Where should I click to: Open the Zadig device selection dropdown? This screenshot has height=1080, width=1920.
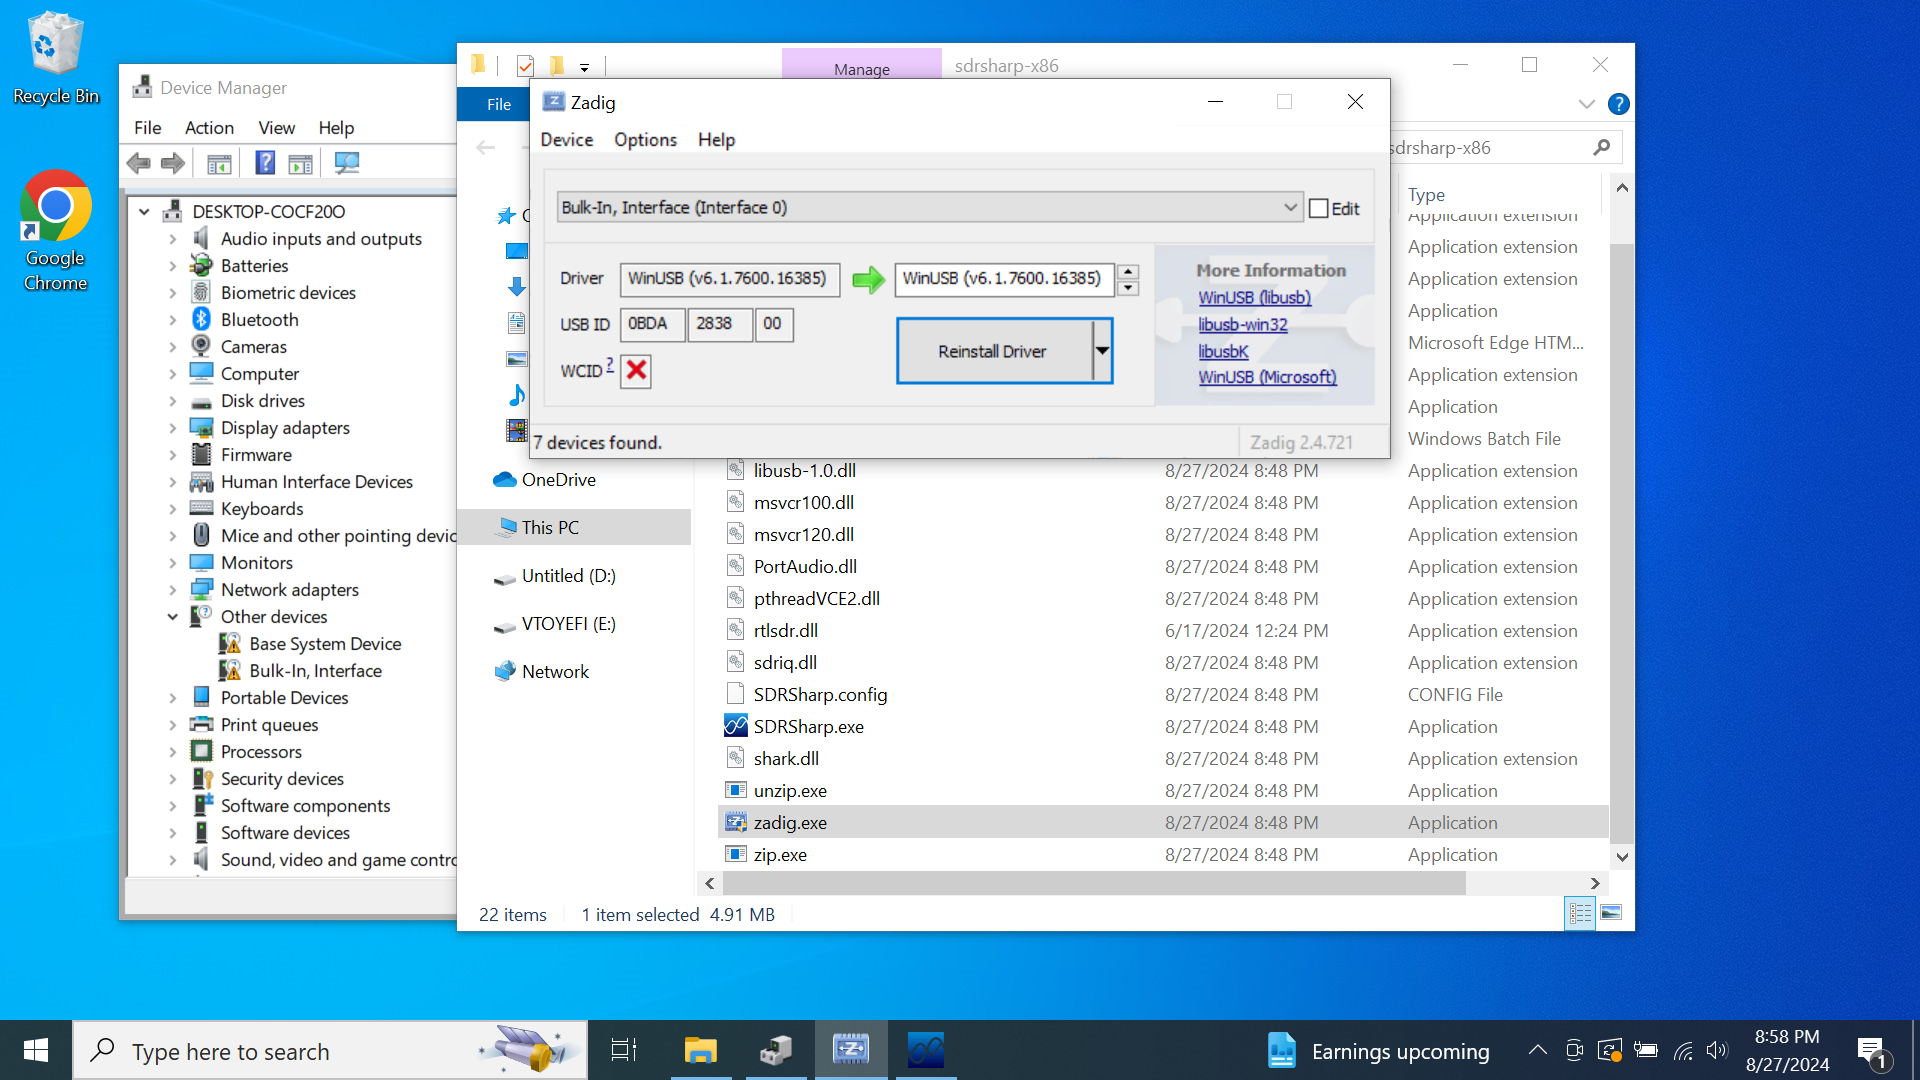coord(1290,208)
